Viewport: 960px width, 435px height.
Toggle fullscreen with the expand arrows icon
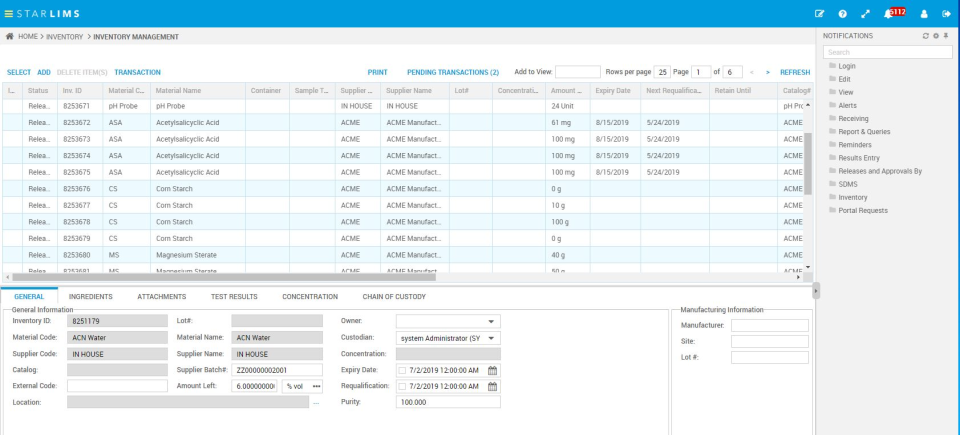tap(866, 14)
